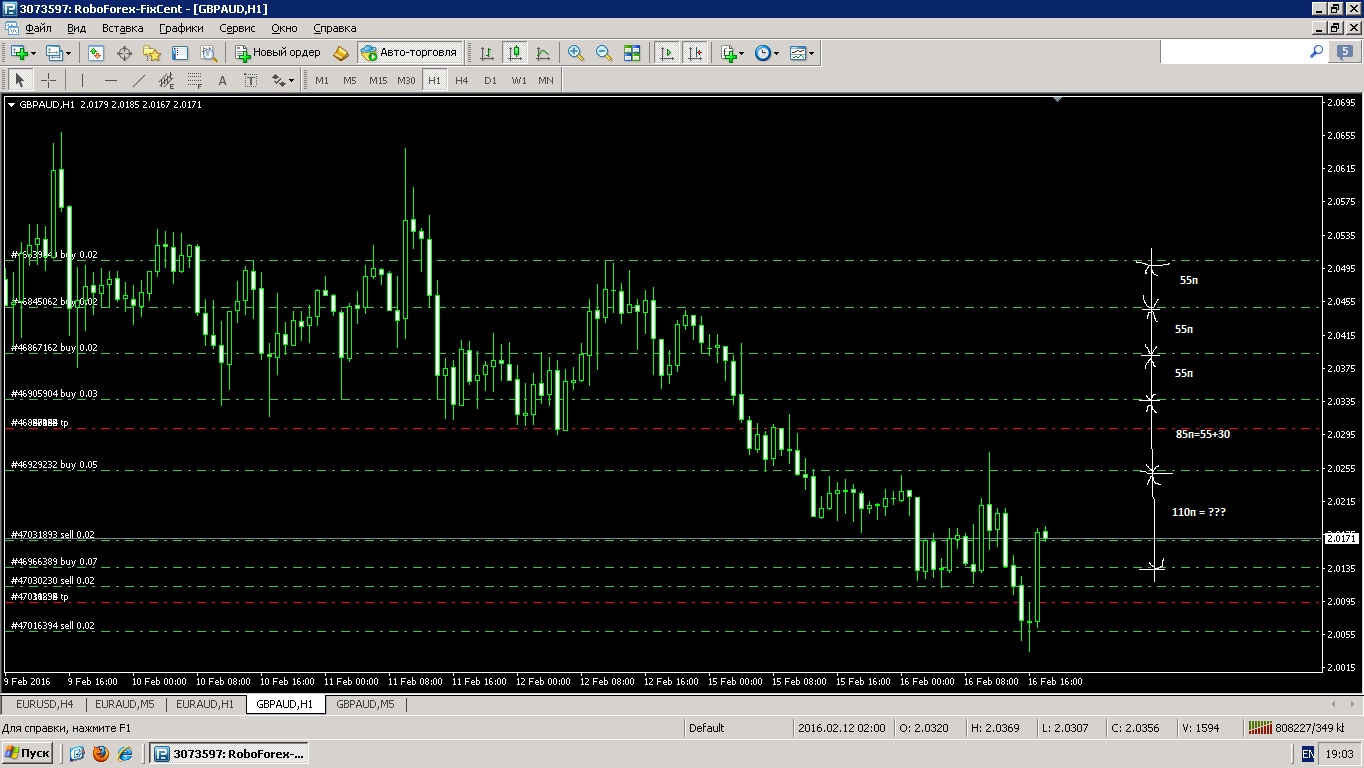
Task: Select the horizontal line drawing tool
Action: click(110, 80)
